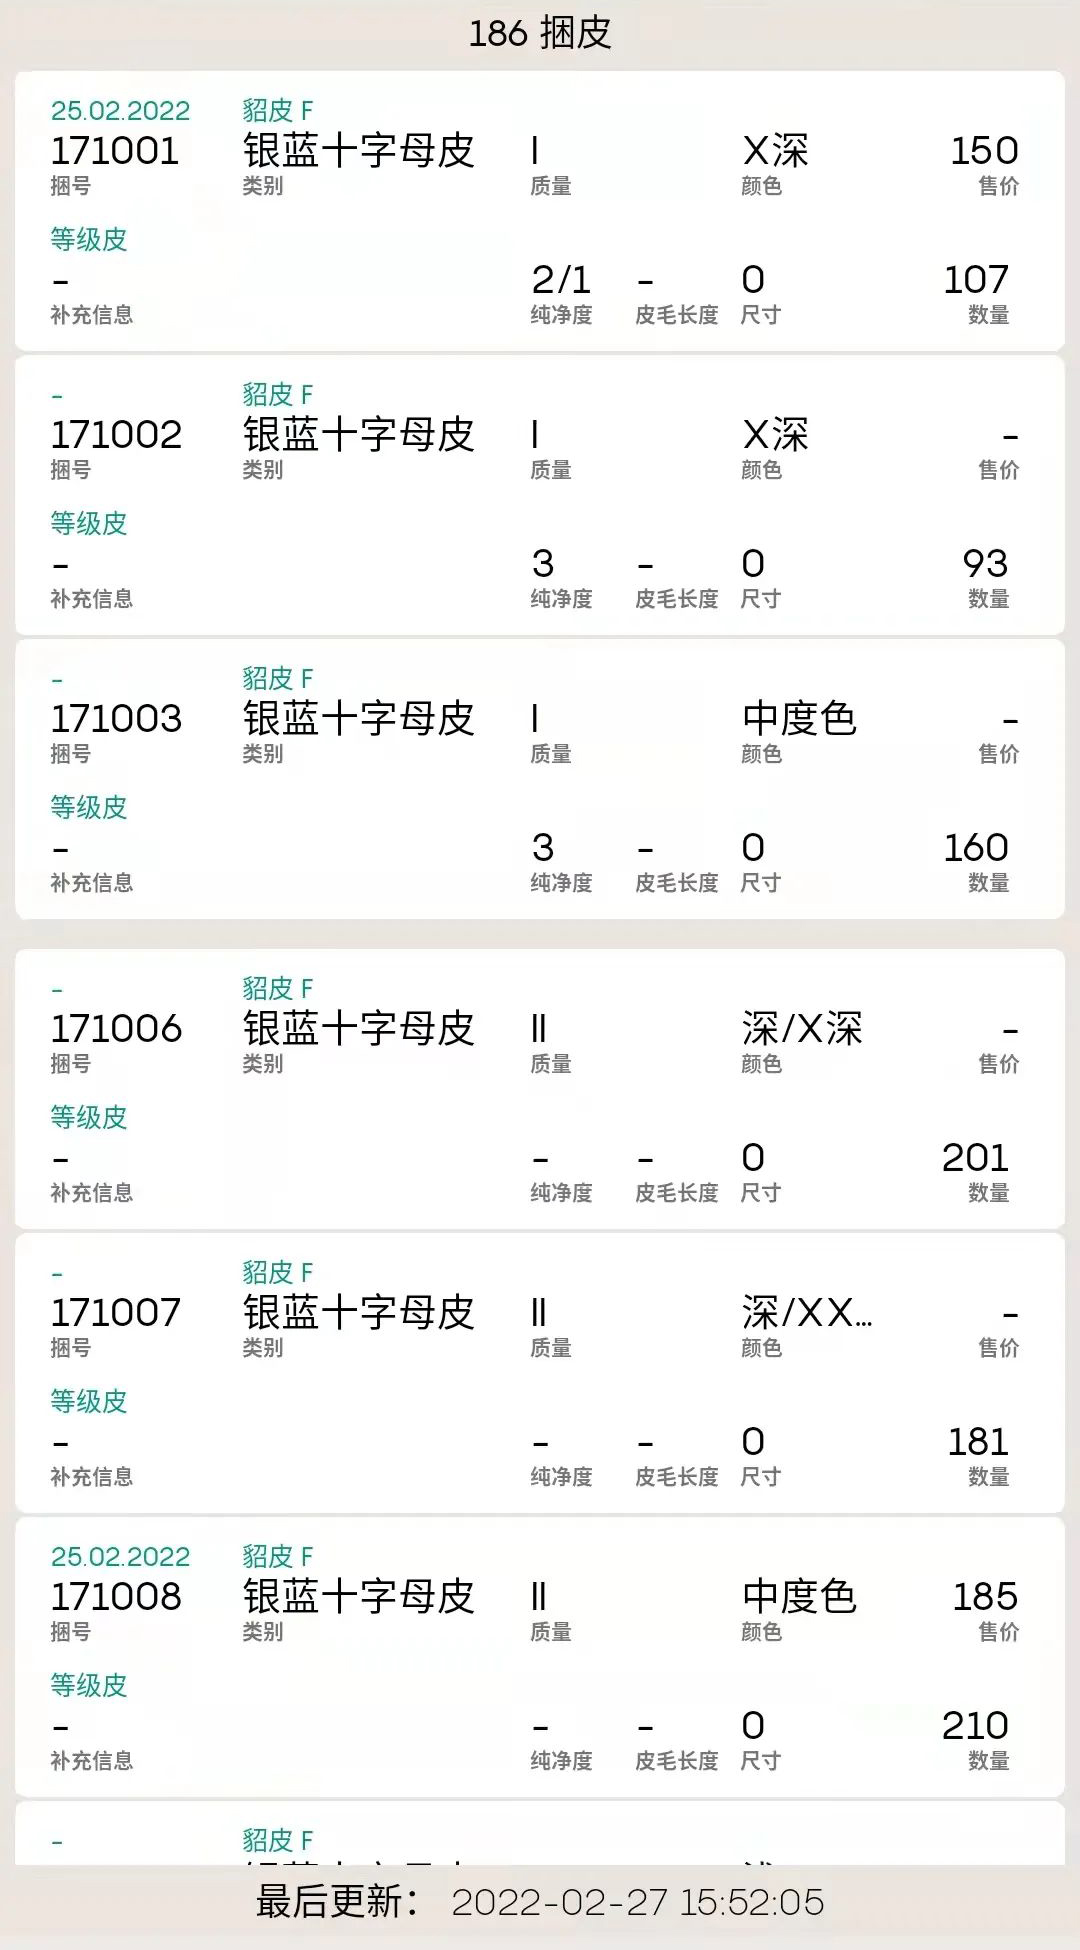Click 等级皮 label in lot 171001
1080x1950 pixels.
89,239
